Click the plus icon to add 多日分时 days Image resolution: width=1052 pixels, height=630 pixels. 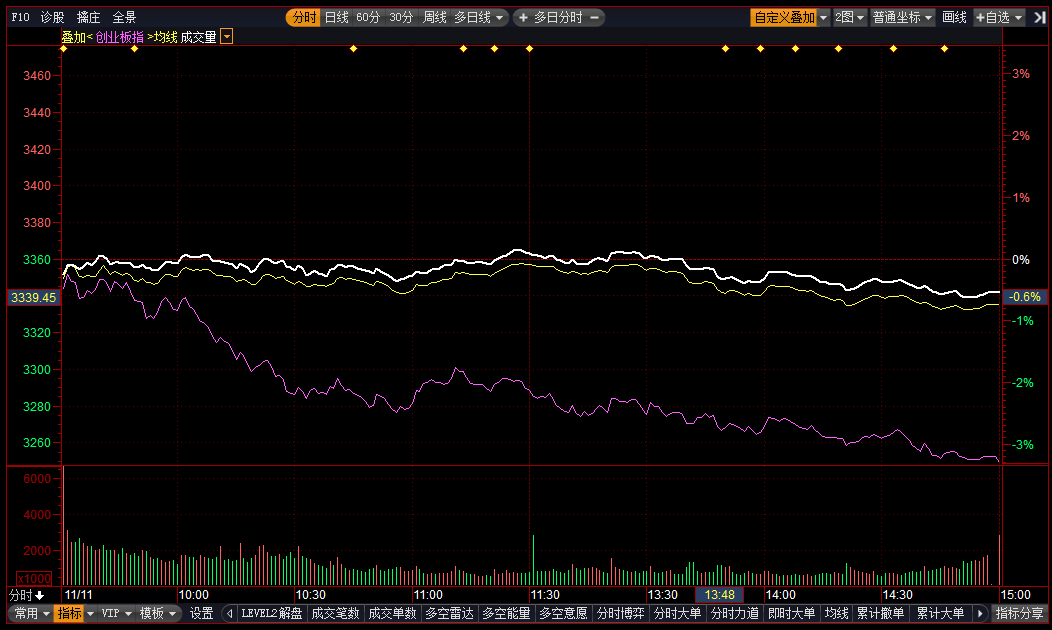[523, 17]
